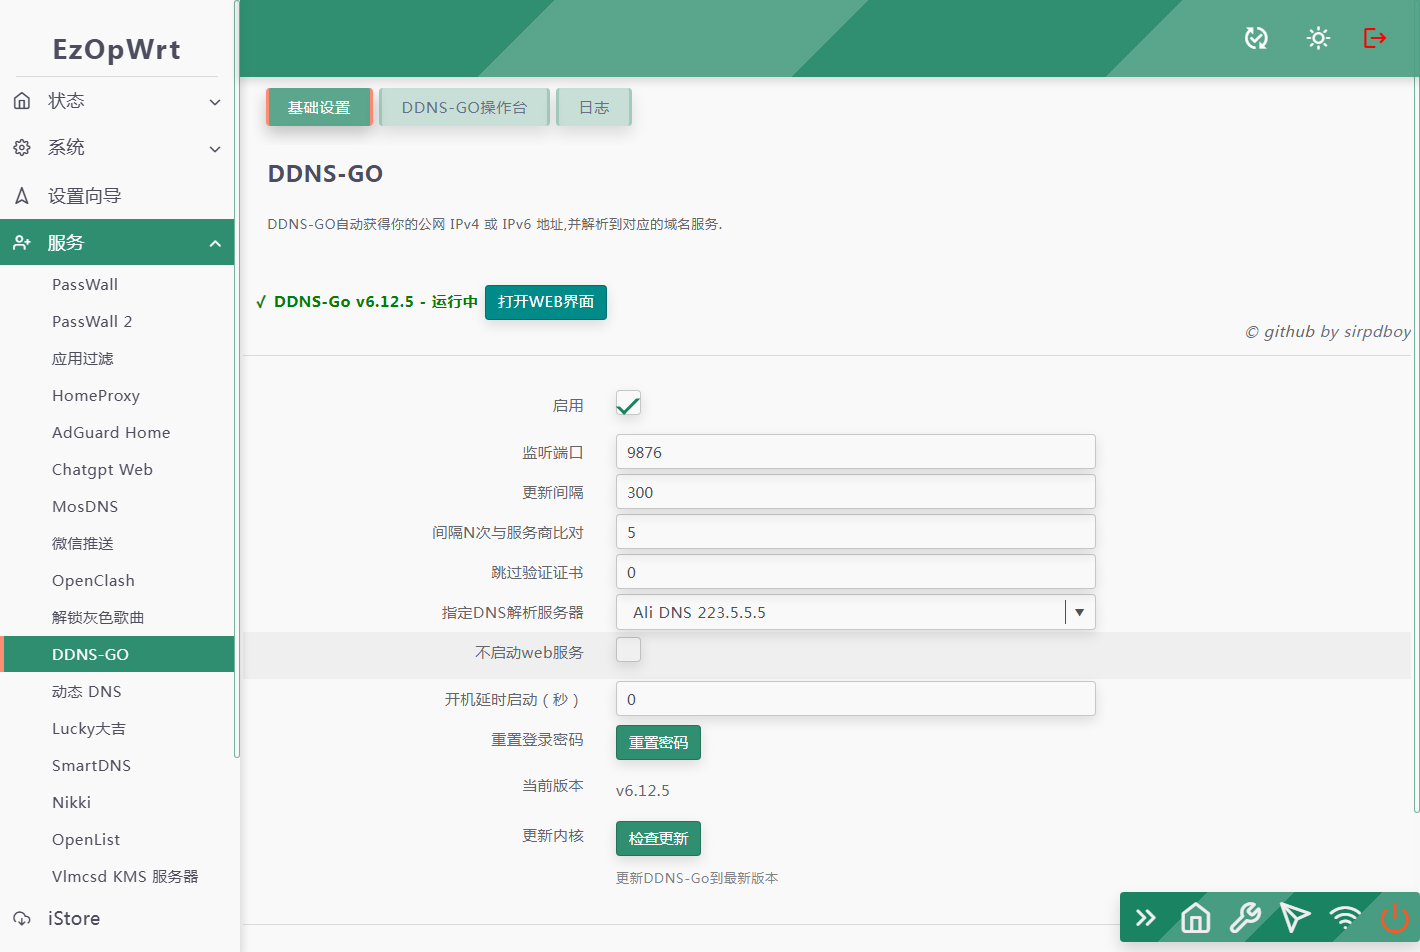The height and width of the screenshot is (952, 1420).
Task: Click the 跳过验证证书 input field
Action: click(856, 572)
